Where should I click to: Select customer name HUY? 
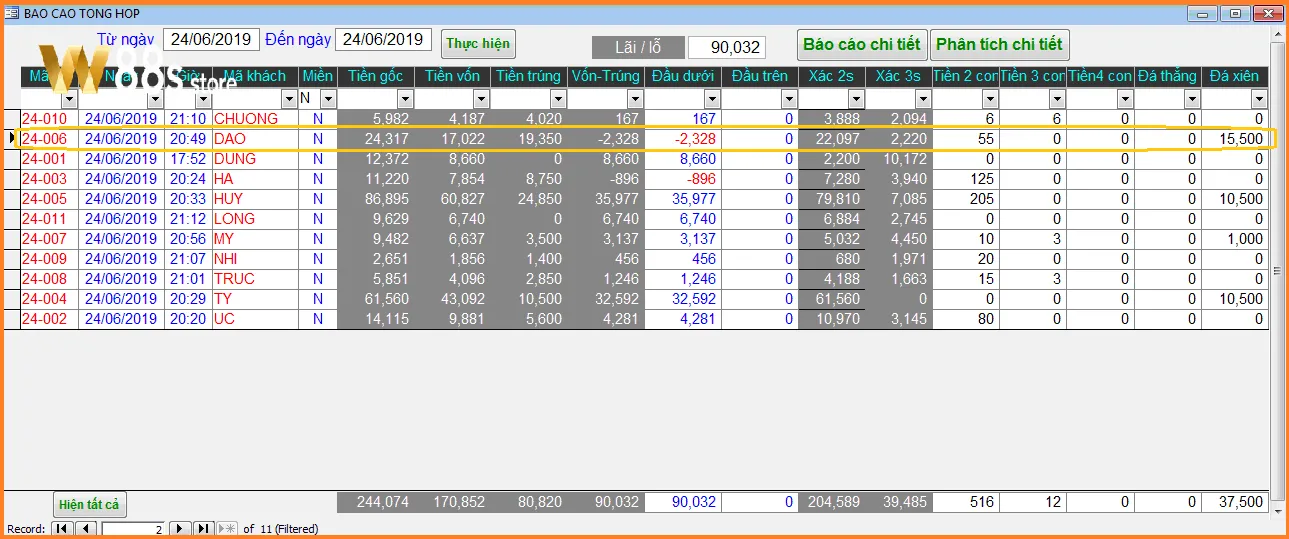(229, 199)
